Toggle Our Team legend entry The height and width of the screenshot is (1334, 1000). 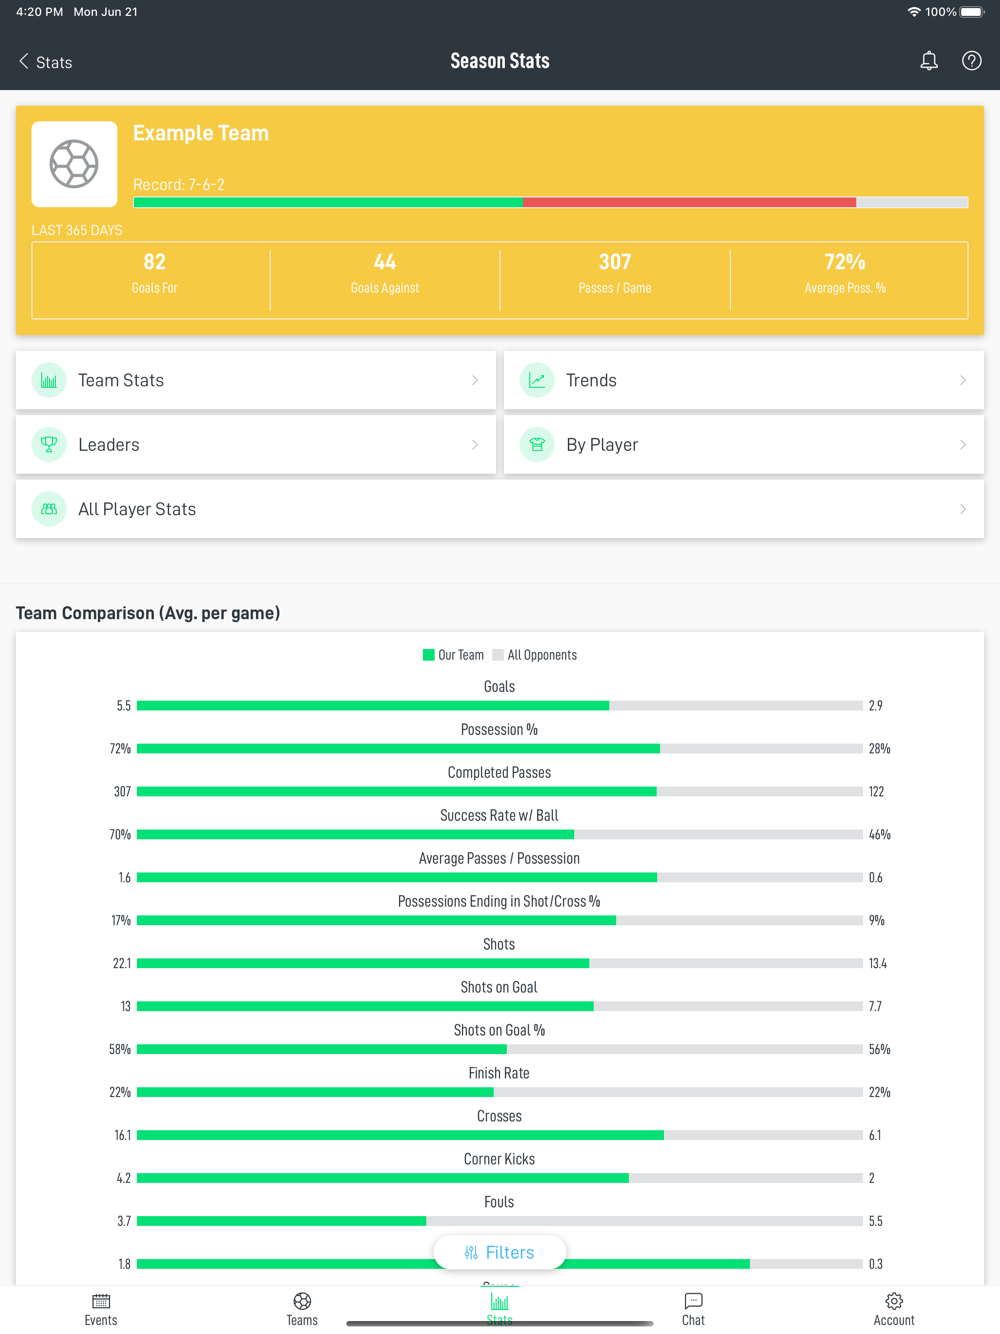pyautogui.click(x=453, y=655)
